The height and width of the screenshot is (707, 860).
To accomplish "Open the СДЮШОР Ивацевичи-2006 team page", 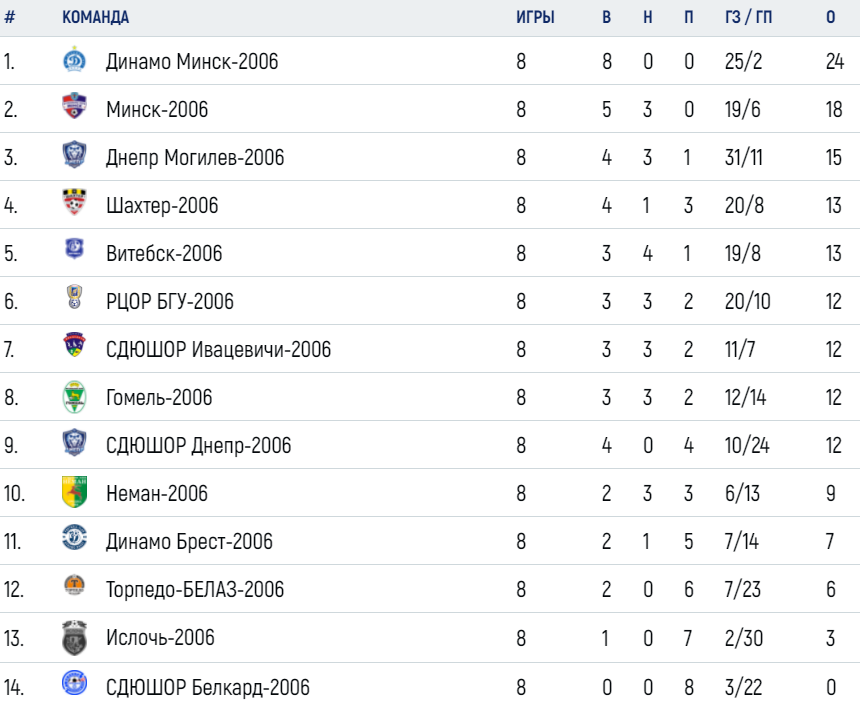I will coord(218,349).
